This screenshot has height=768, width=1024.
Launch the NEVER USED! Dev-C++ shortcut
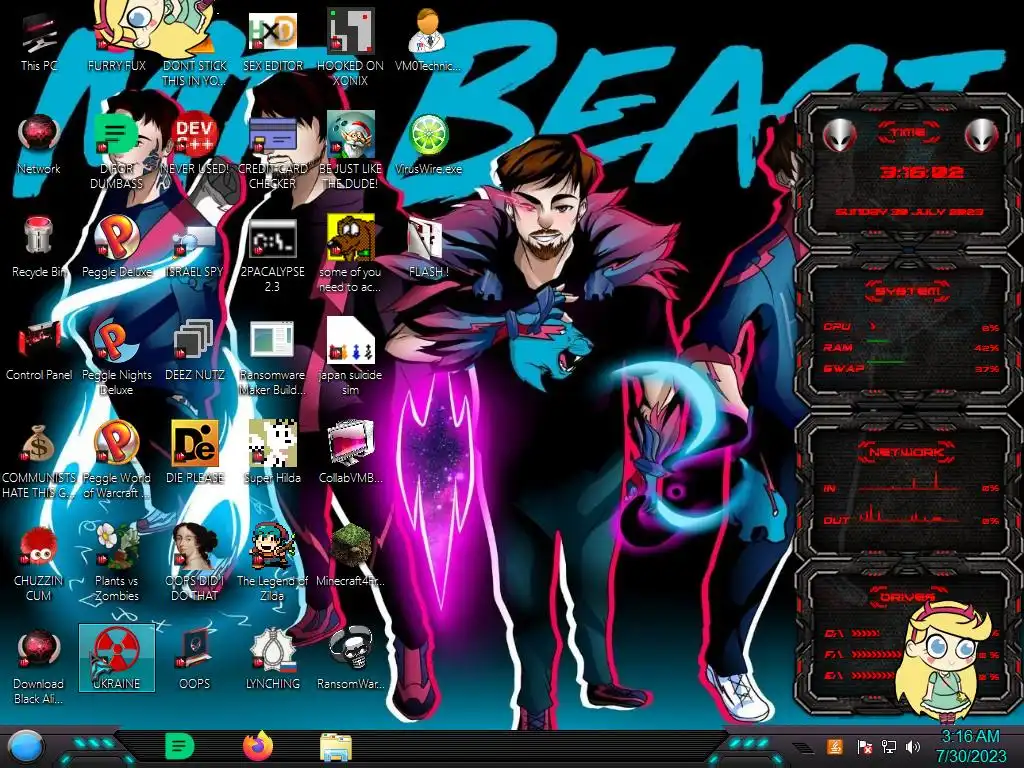click(x=195, y=144)
